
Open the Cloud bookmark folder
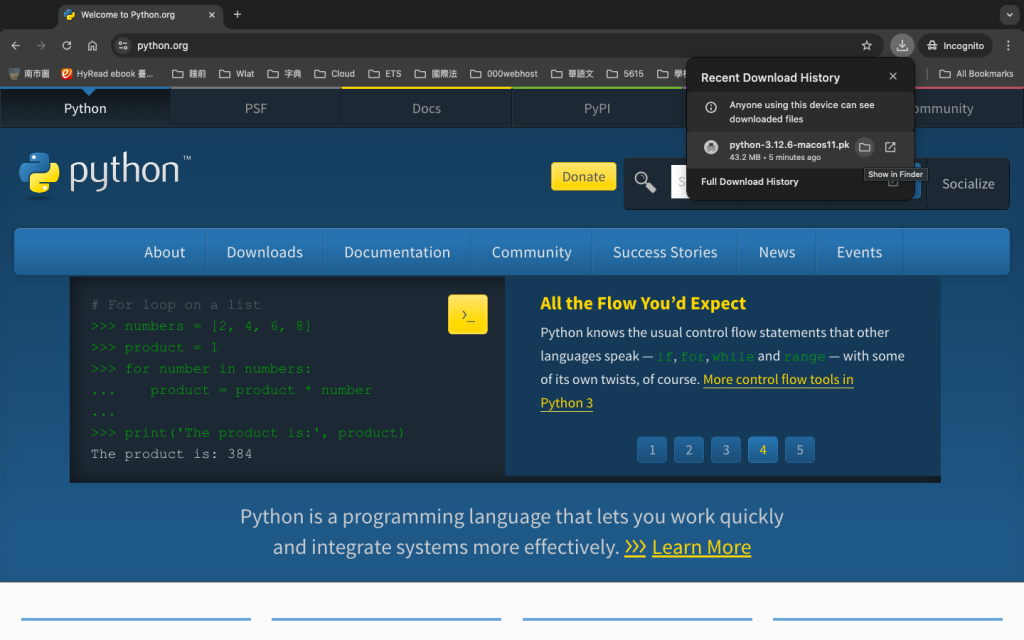pos(334,74)
